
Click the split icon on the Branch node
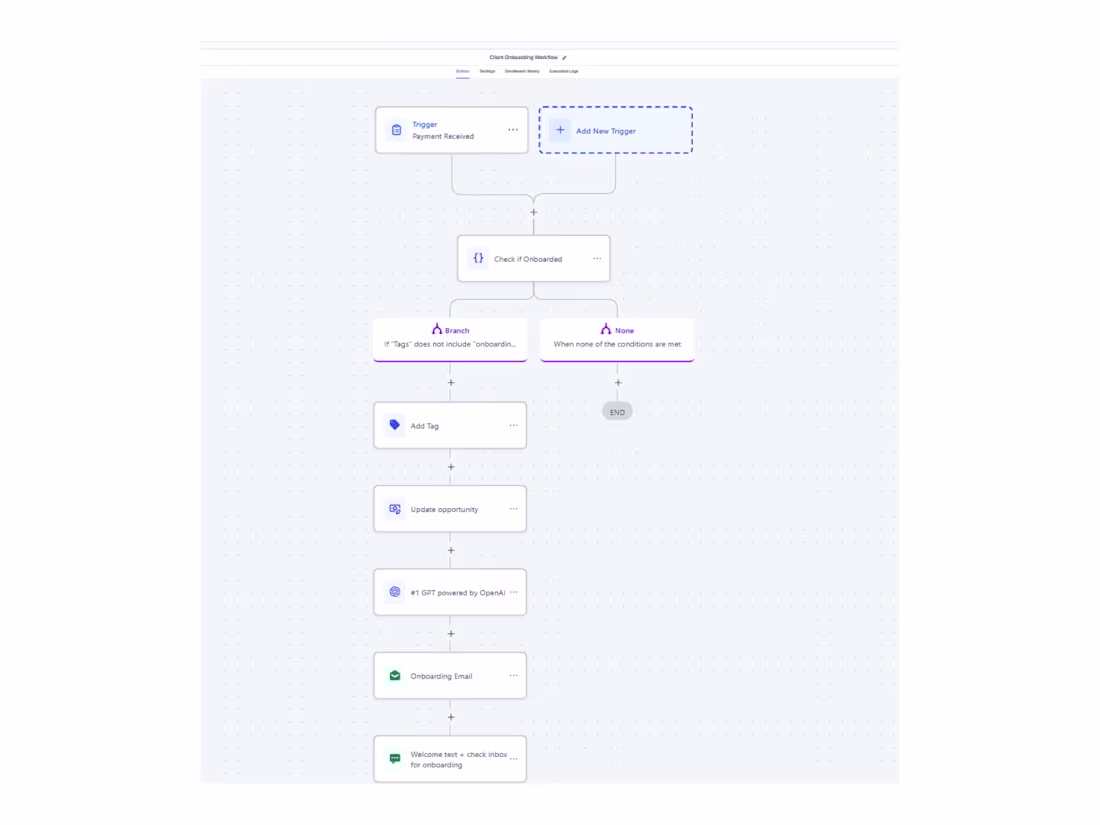[436, 329]
